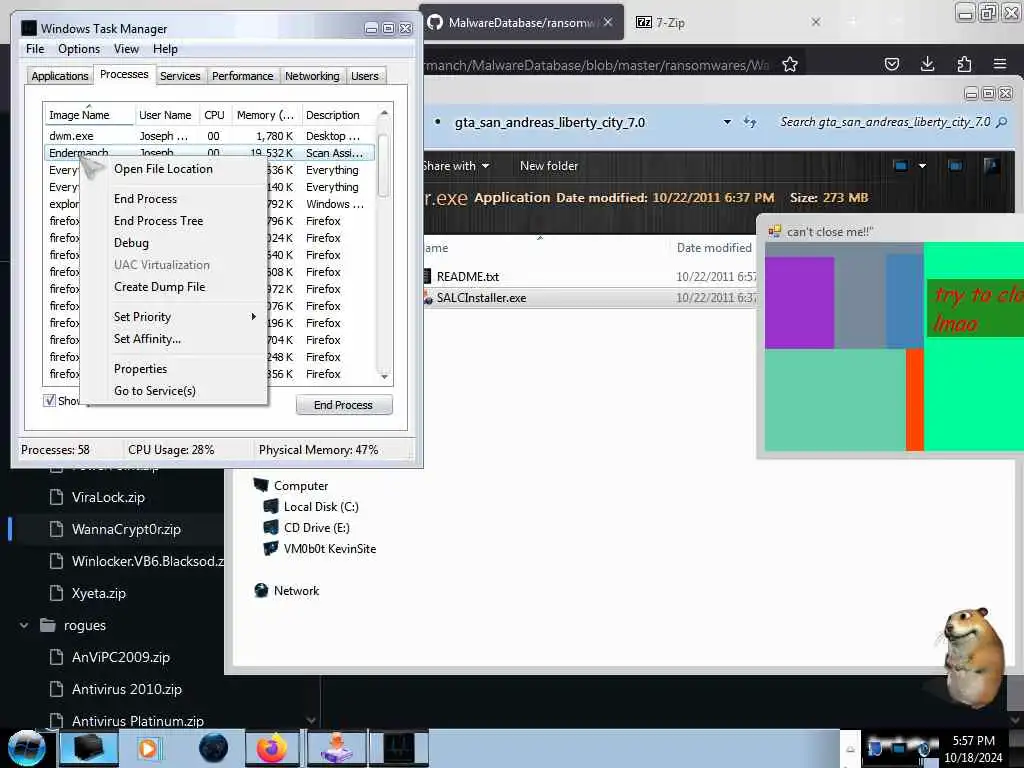Image resolution: width=1024 pixels, height=768 pixels.
Task: Toggle Show processes from all users checkbox
Action: click(x=50, y=400)
